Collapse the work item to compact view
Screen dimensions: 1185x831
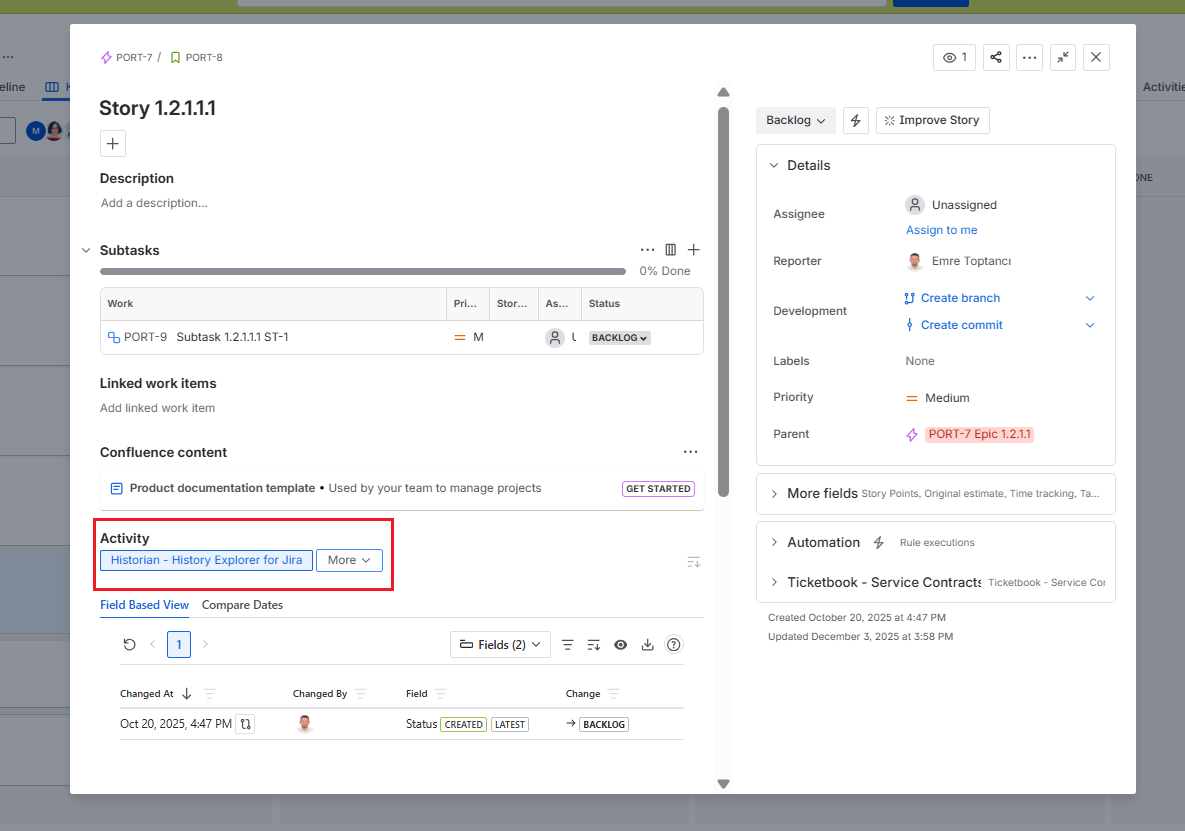click(x=1062, y=57)
